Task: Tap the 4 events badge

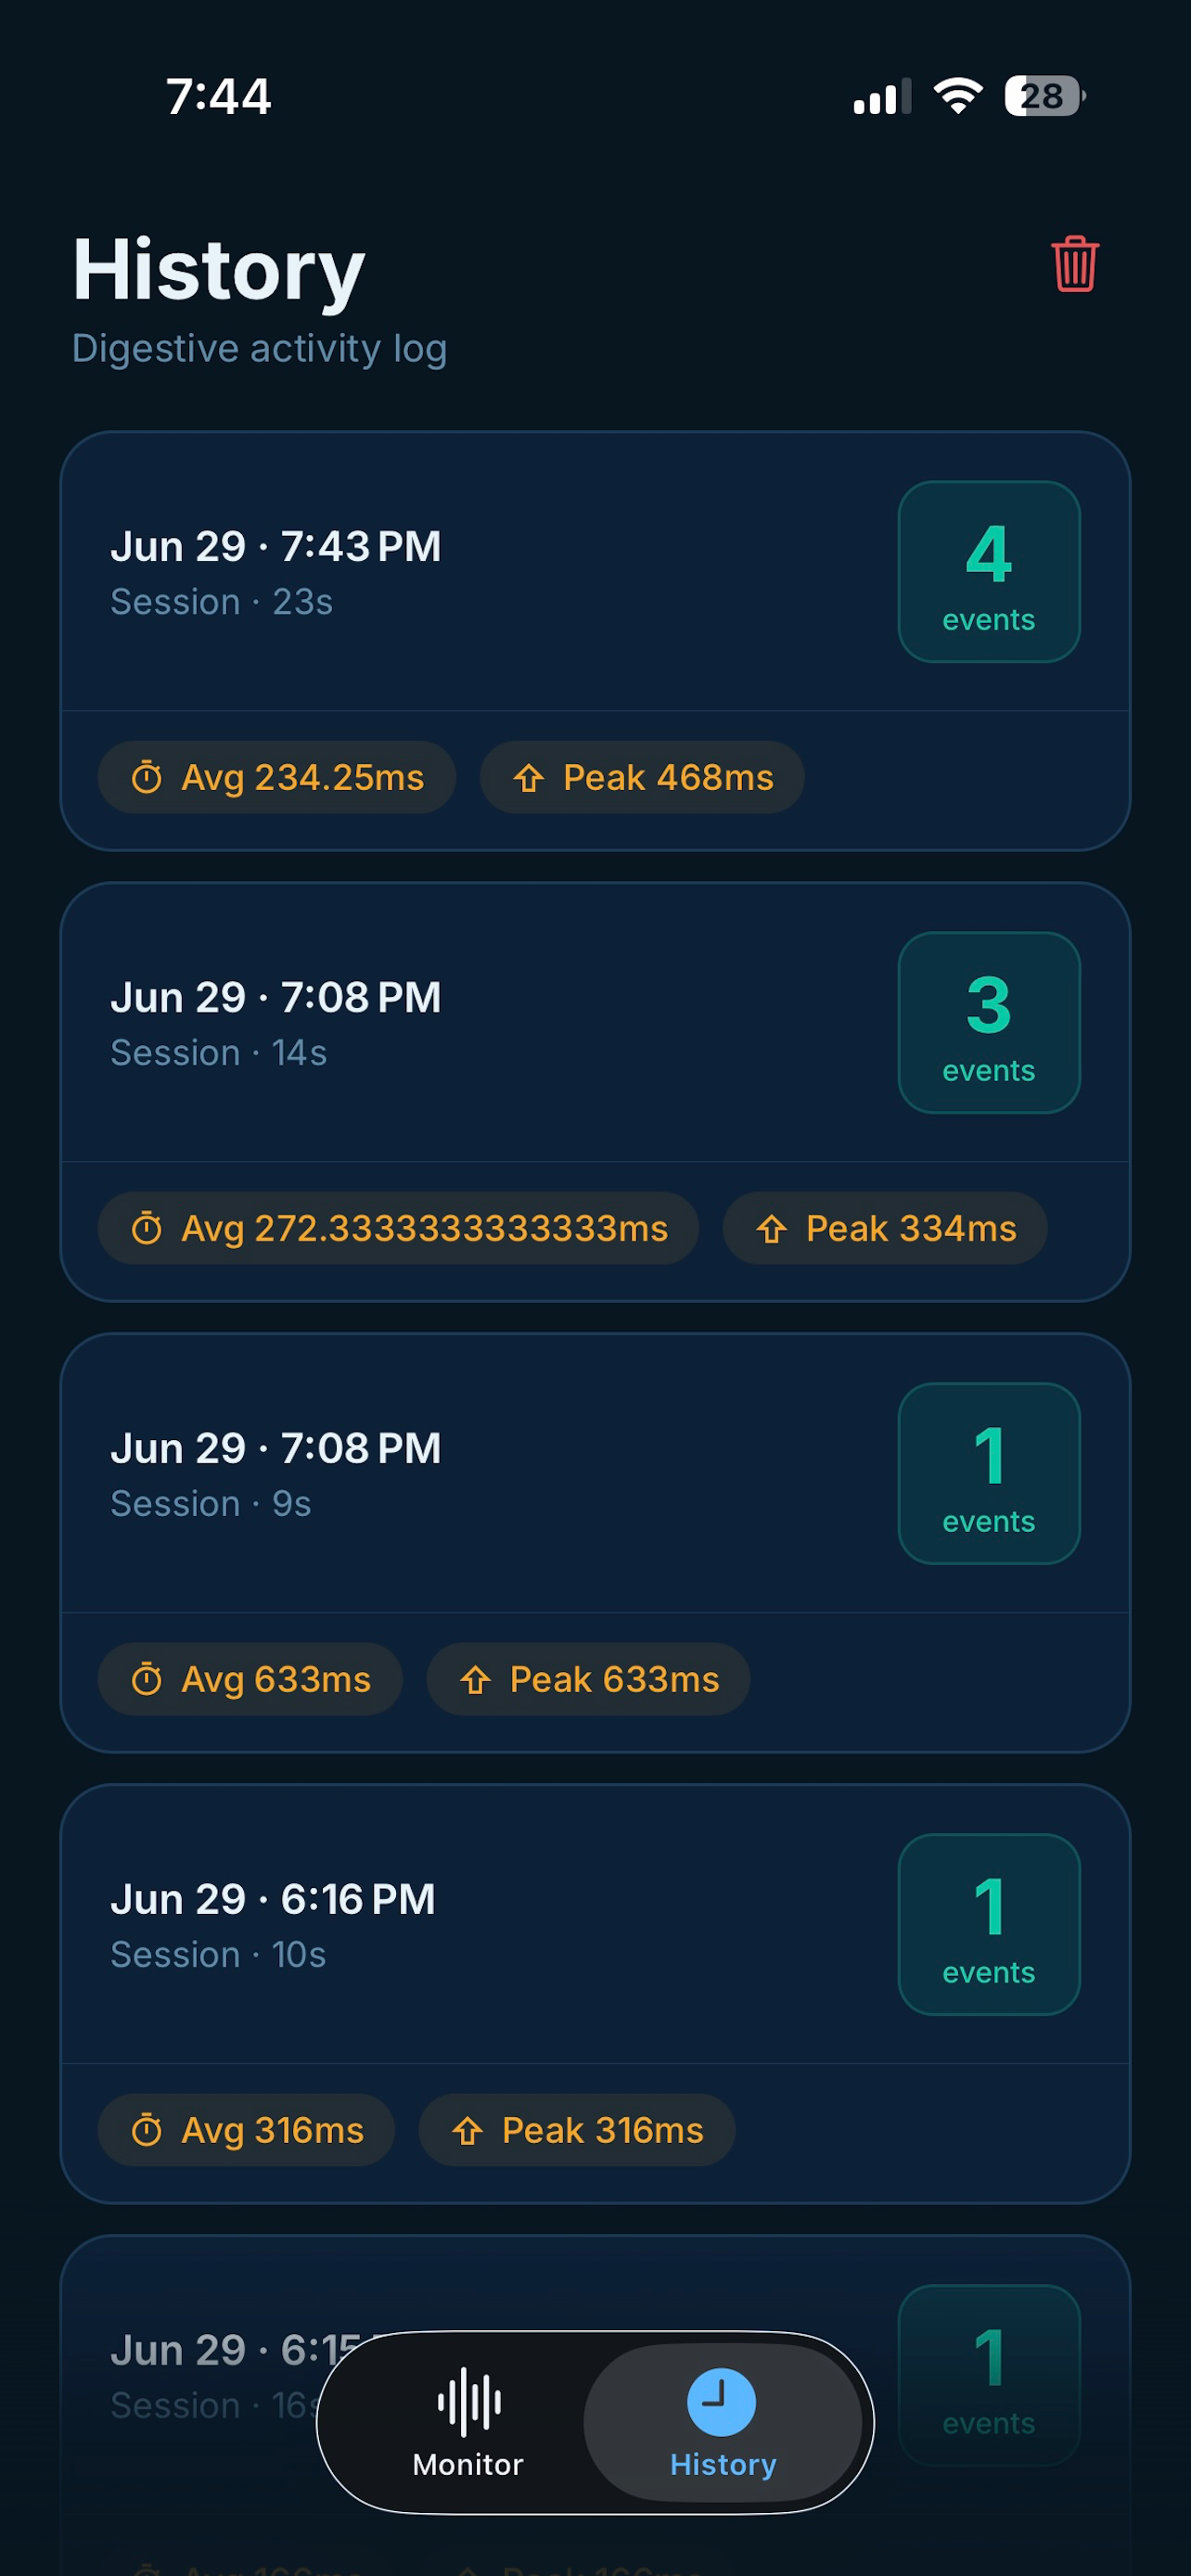Action: (989, 572)
